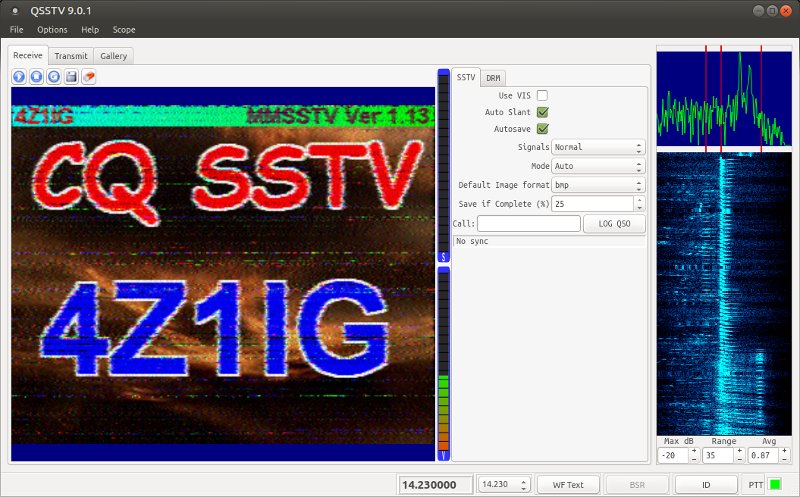Viewport: 800px width, 497px height.
Task: Click the 14.230000 frequency display field
Action: tap(435, 484)
